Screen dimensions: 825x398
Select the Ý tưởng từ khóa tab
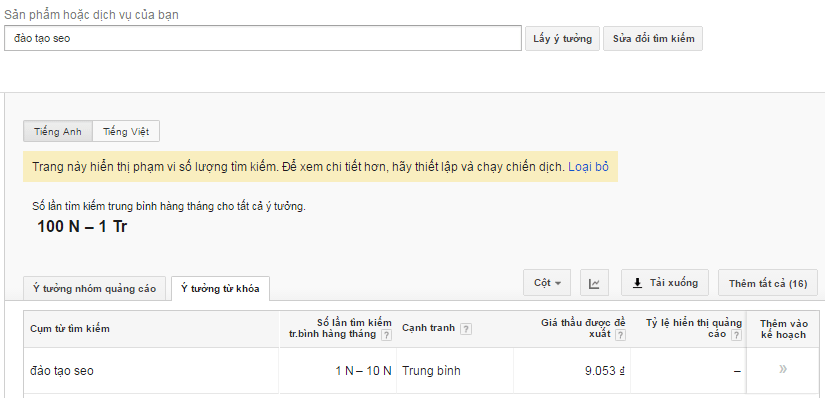220,288
